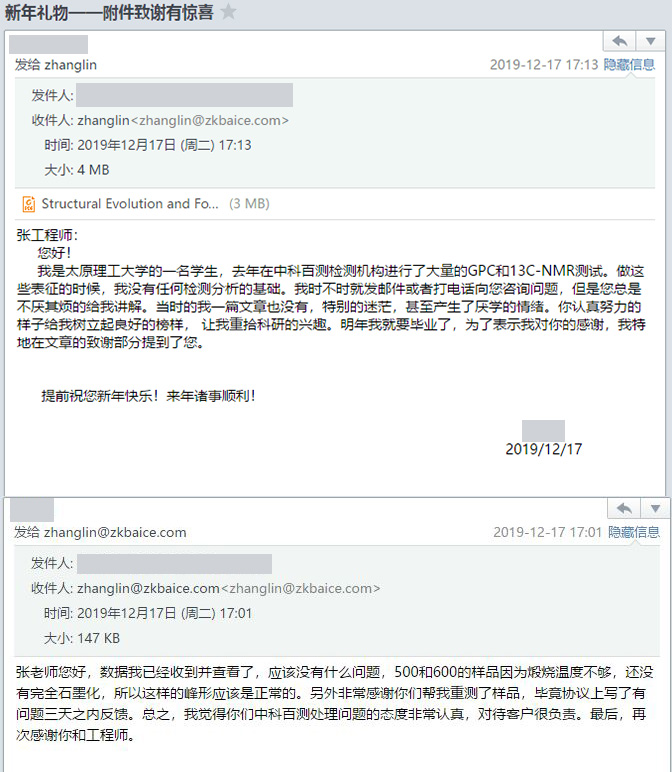Hide info of the 17:13 email
The height and width of the screenshot is (772, 672).
coord(629,64)
